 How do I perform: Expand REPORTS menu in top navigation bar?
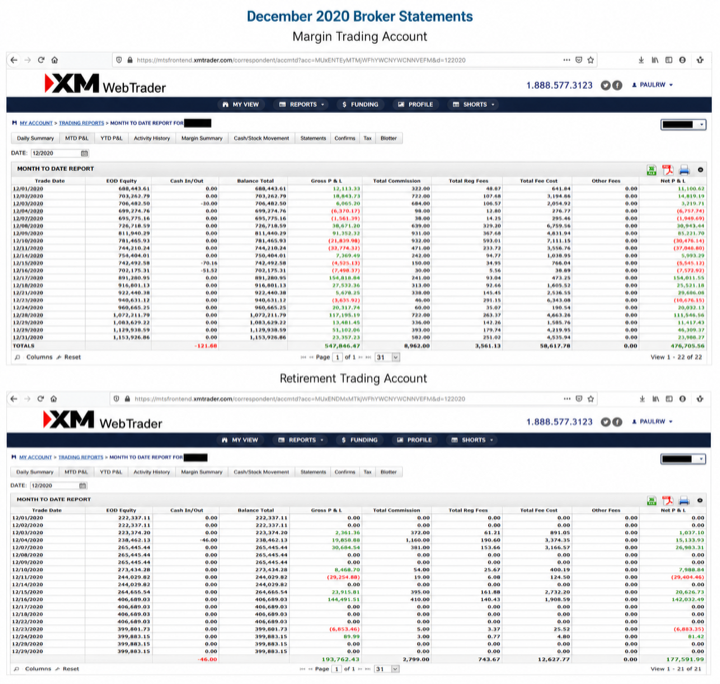pyautogui.click(x=302, y=105)
